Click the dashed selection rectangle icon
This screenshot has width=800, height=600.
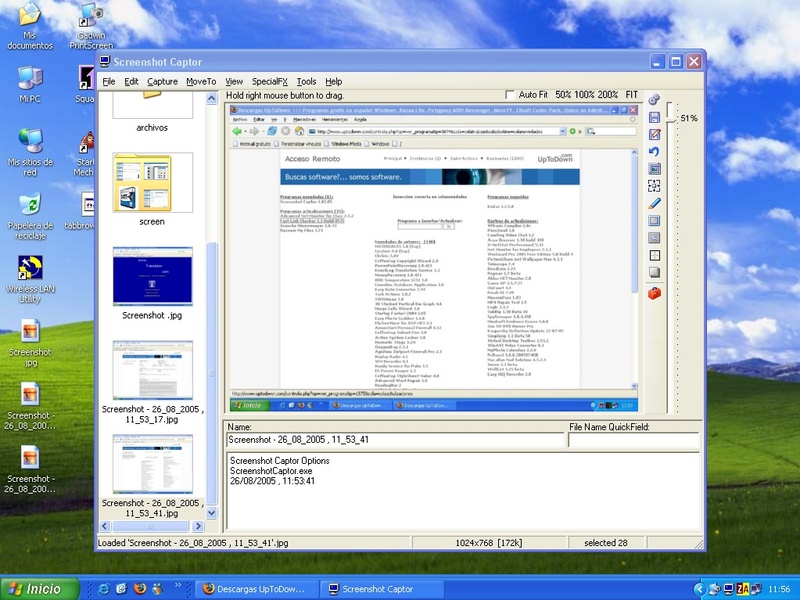[654, 186]
